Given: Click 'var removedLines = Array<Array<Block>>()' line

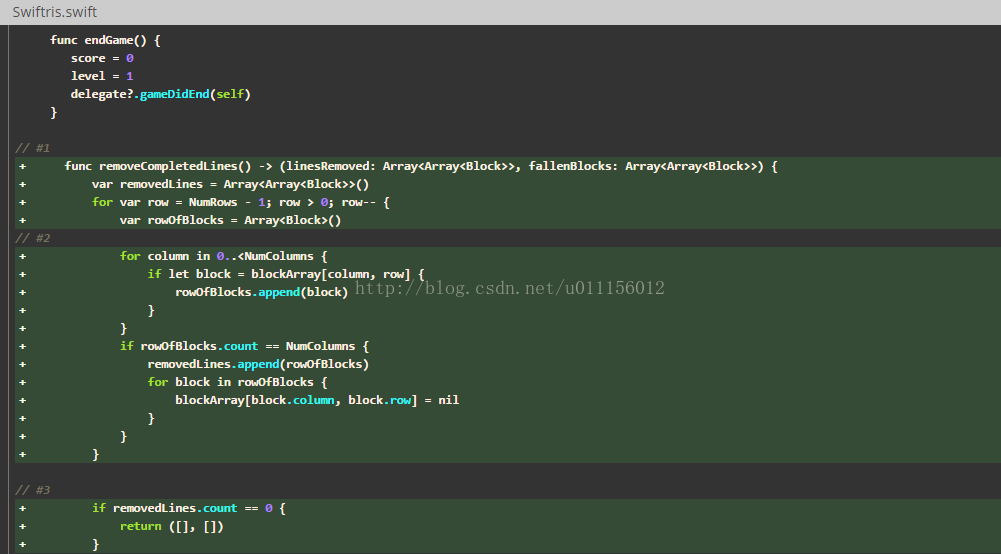Looking at the screenshot, I should tap(230, 184).
